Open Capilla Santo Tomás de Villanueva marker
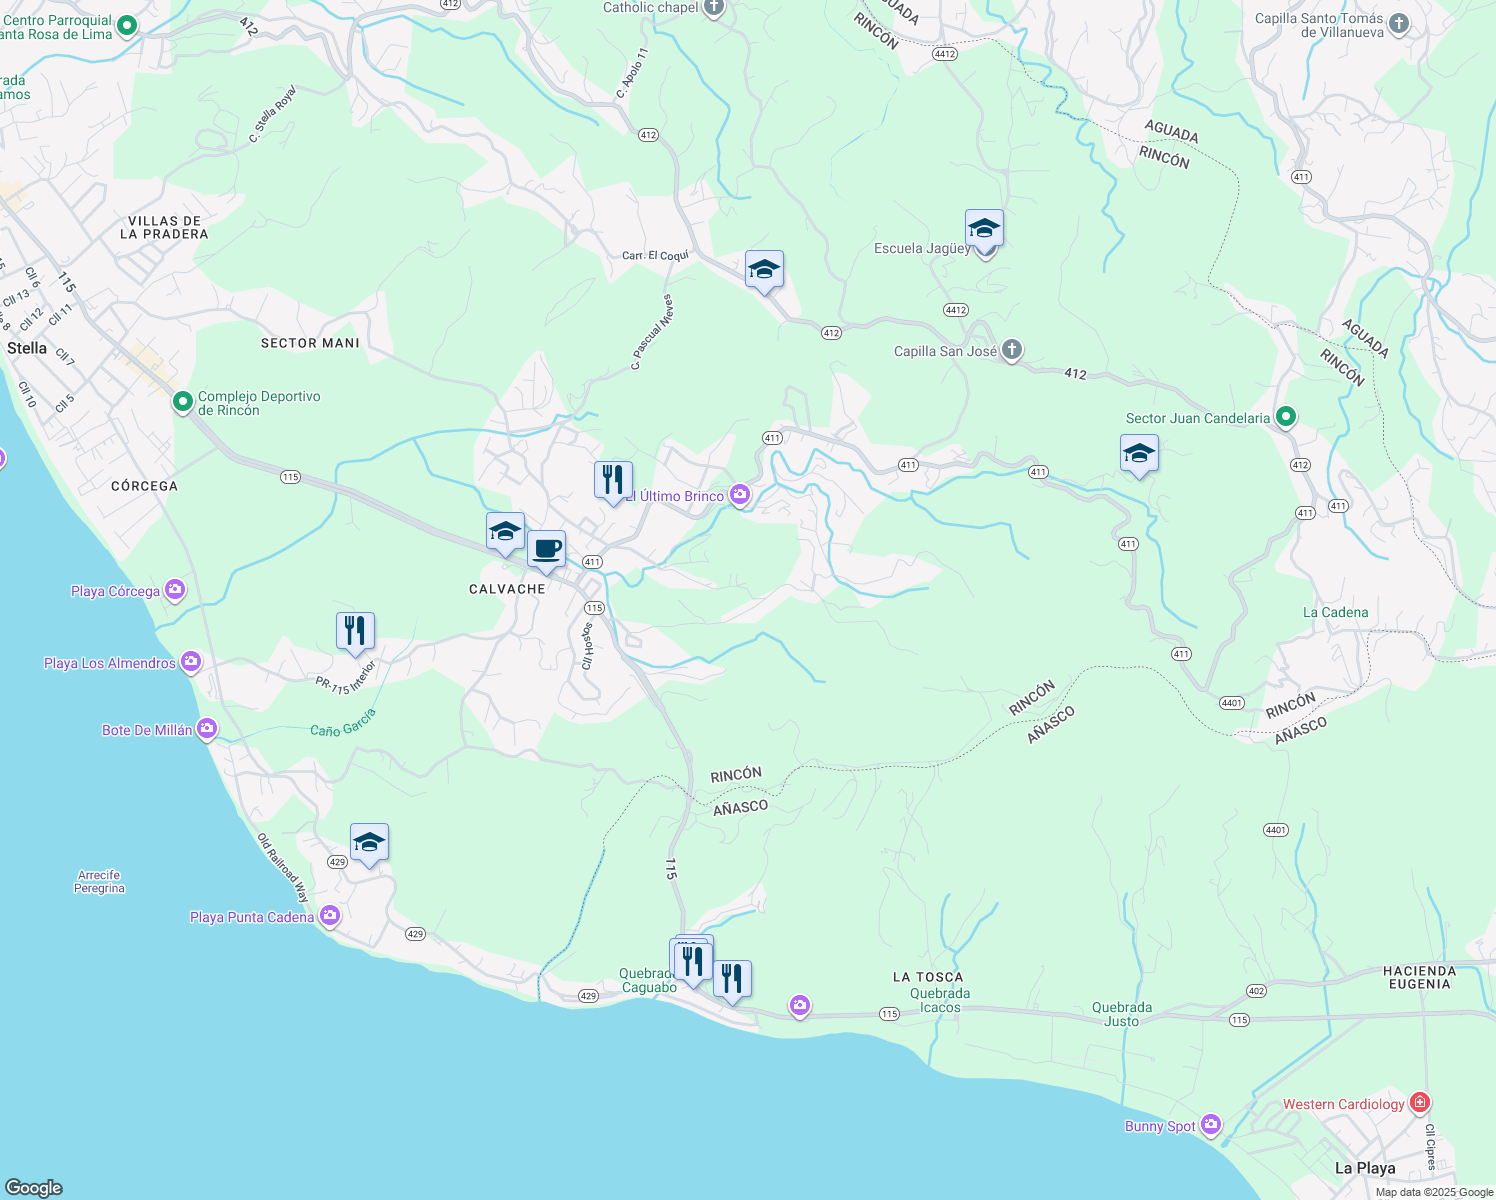 (1399, 24)
